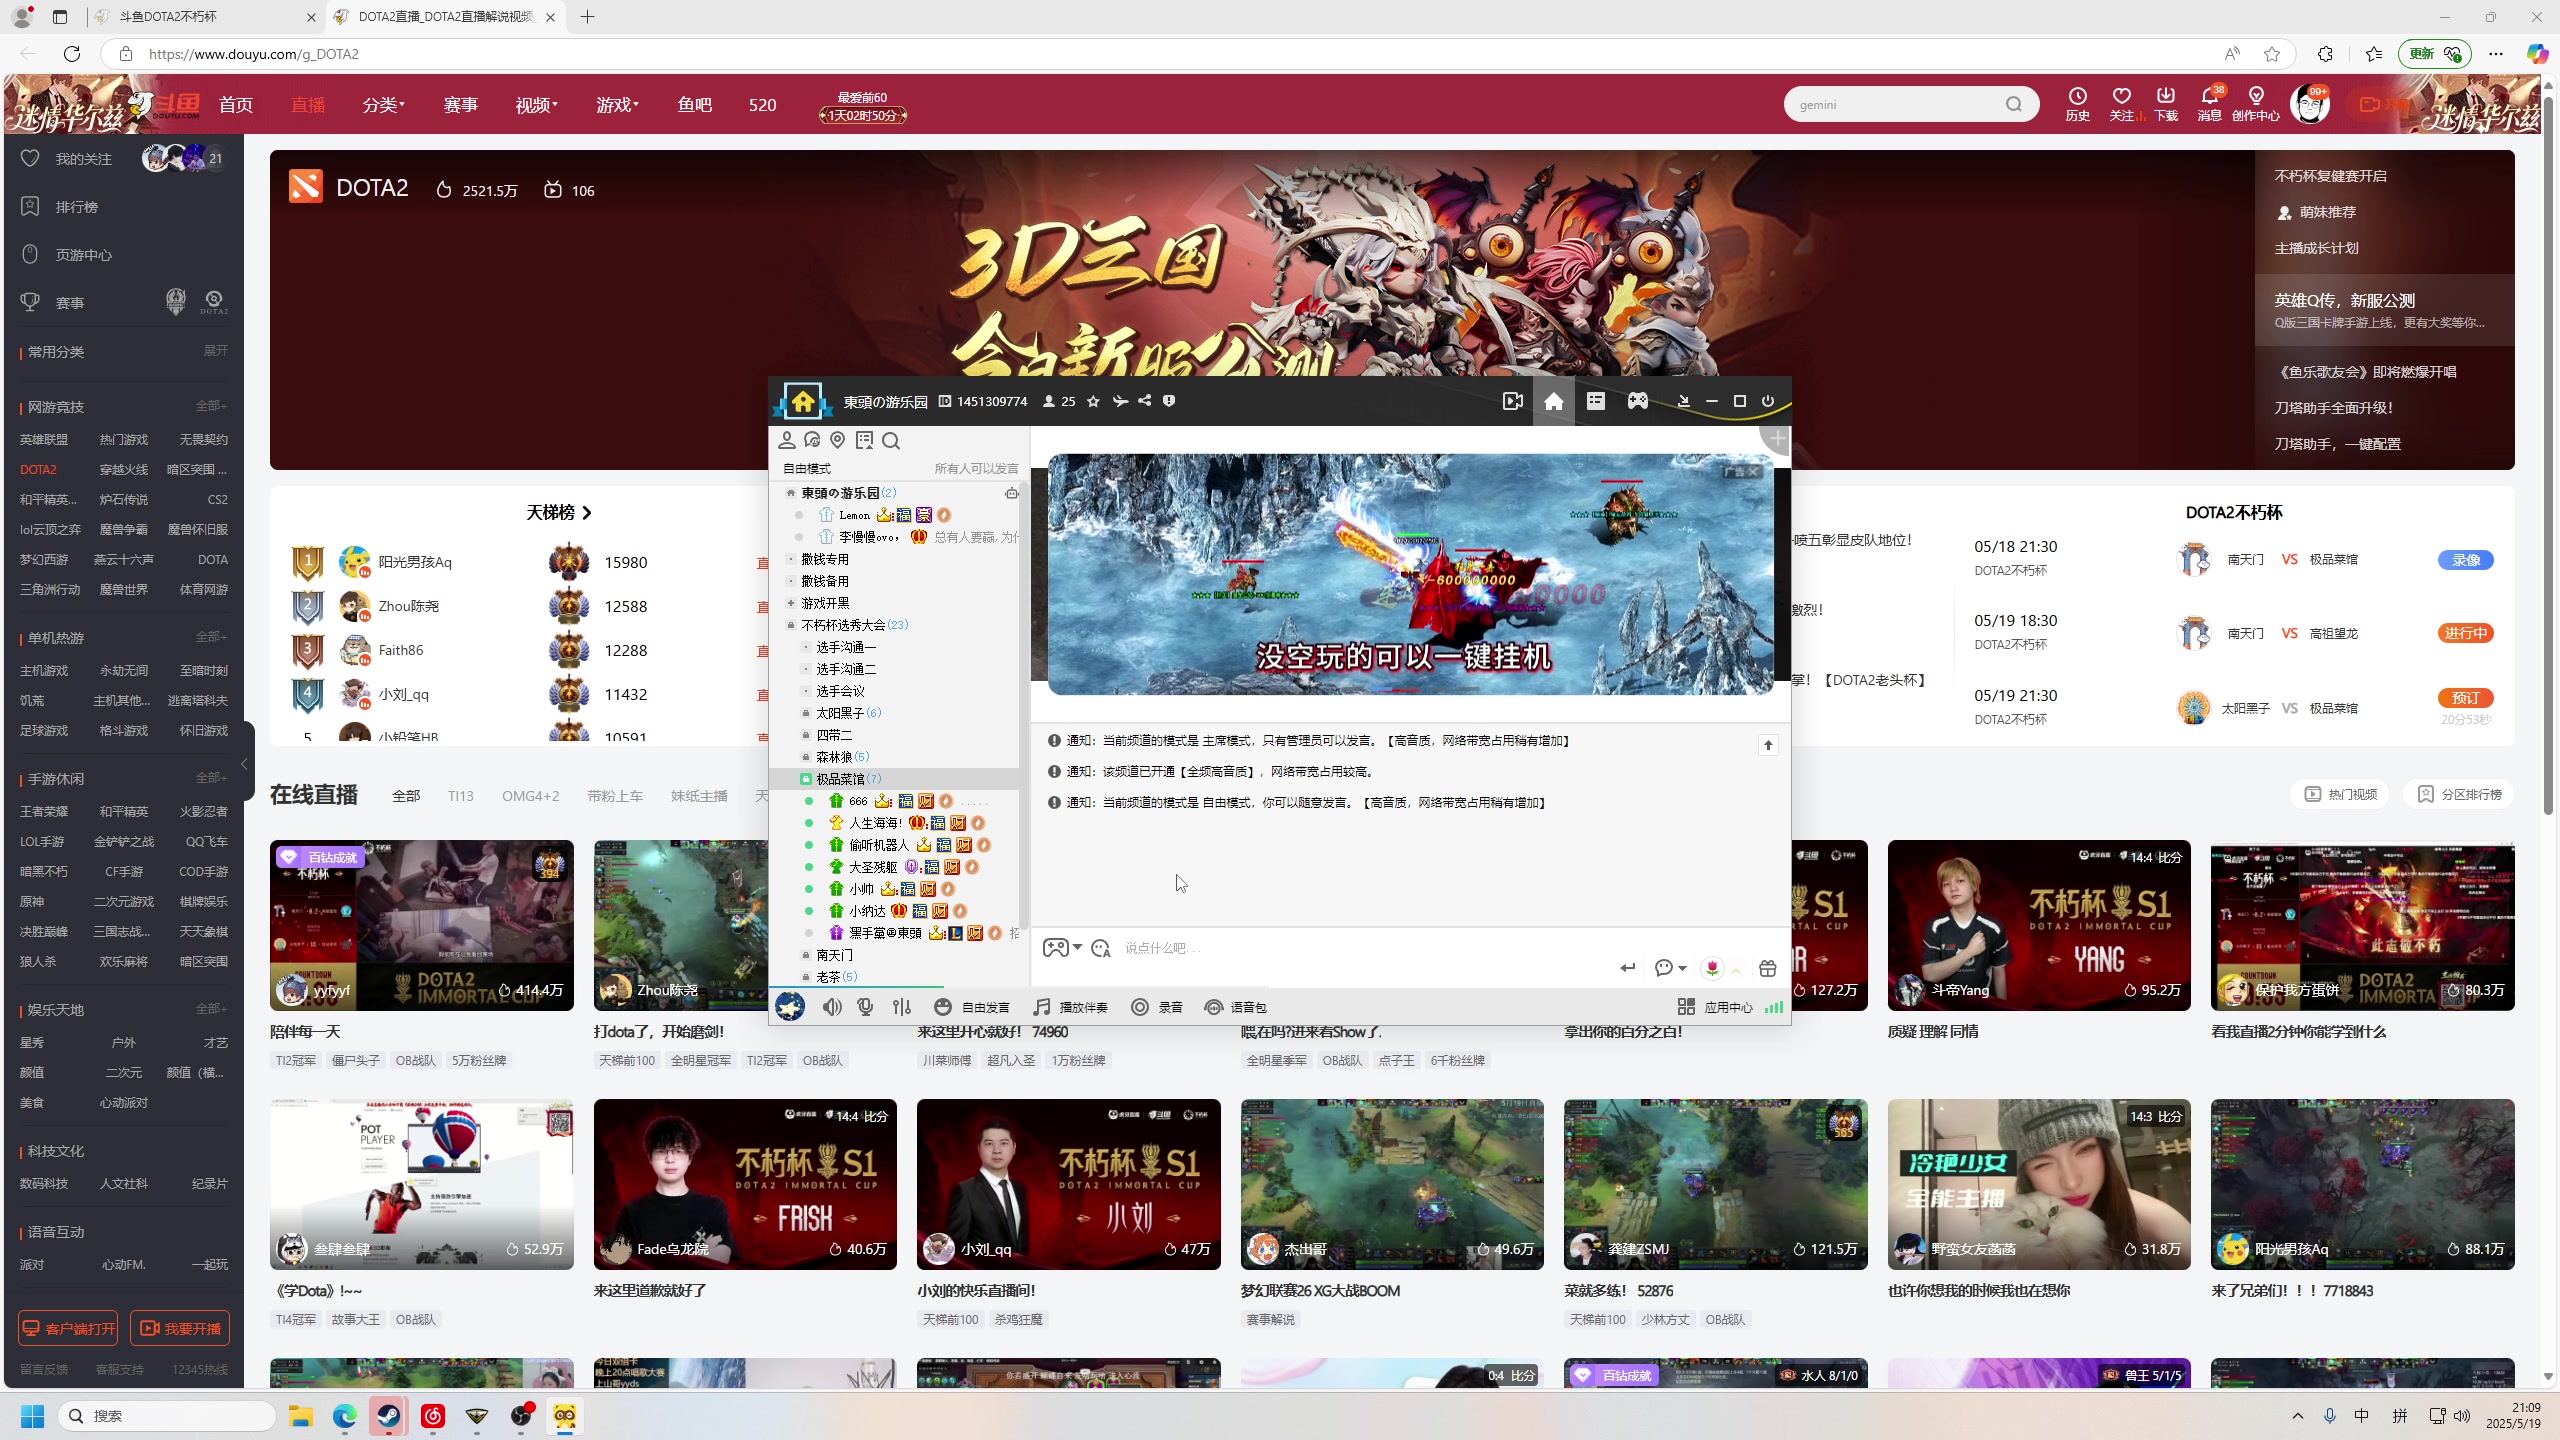This screenshot has width=2560, height=1440.
Task: Open 播放伴奏 accompaniment player
Action: coord(1070,1007)
